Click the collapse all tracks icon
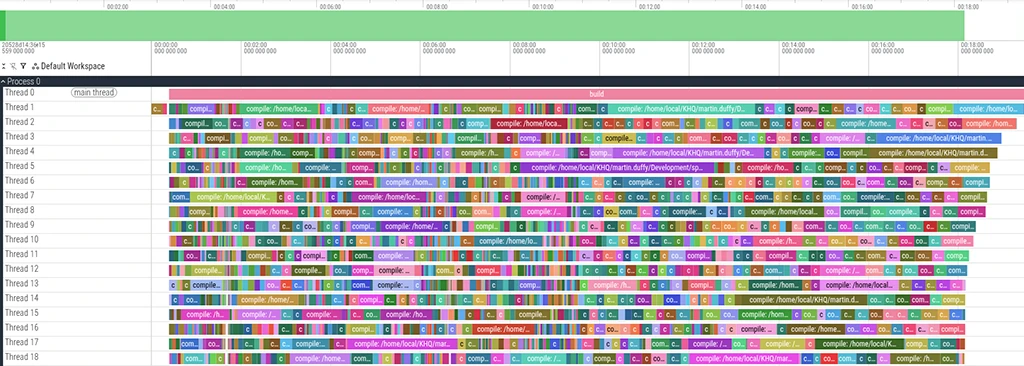Viewport: 1024px width, 366px height. click(x=4, y=66)
